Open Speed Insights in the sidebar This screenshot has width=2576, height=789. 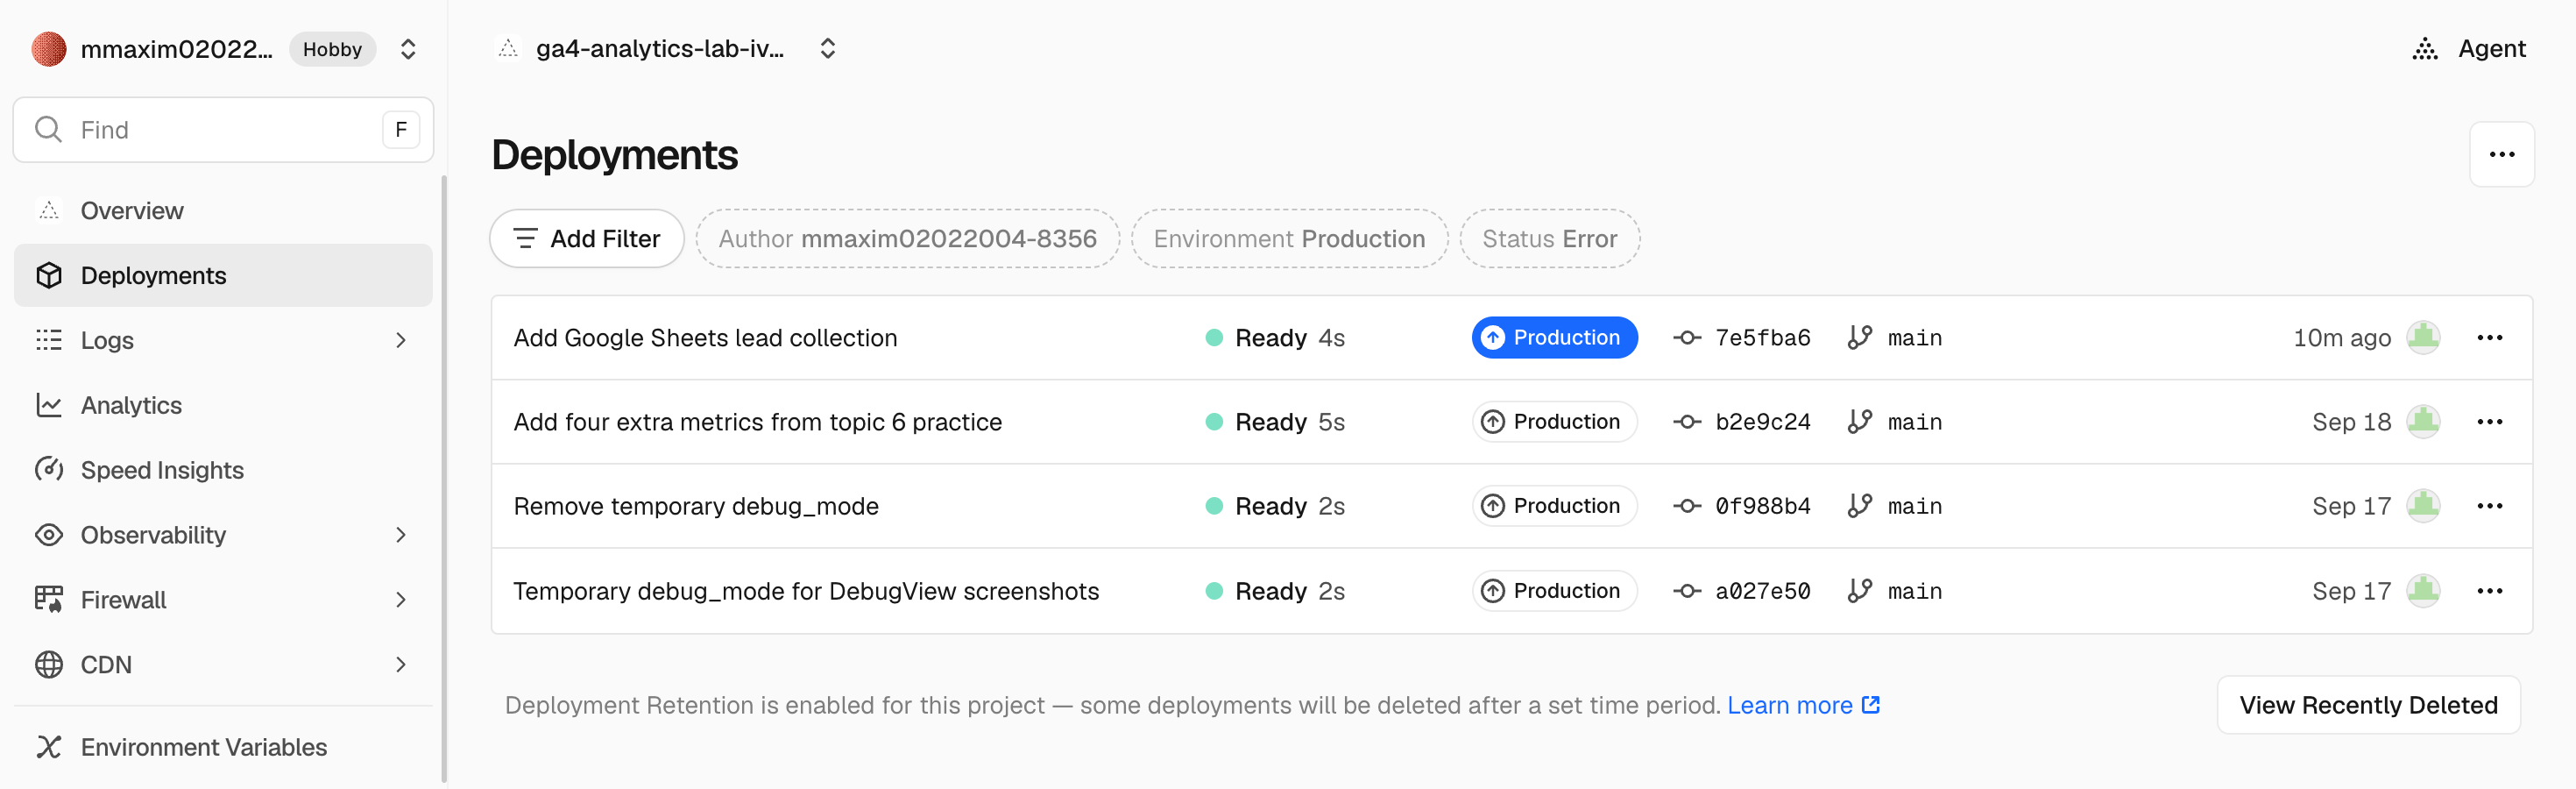(223, 470)
